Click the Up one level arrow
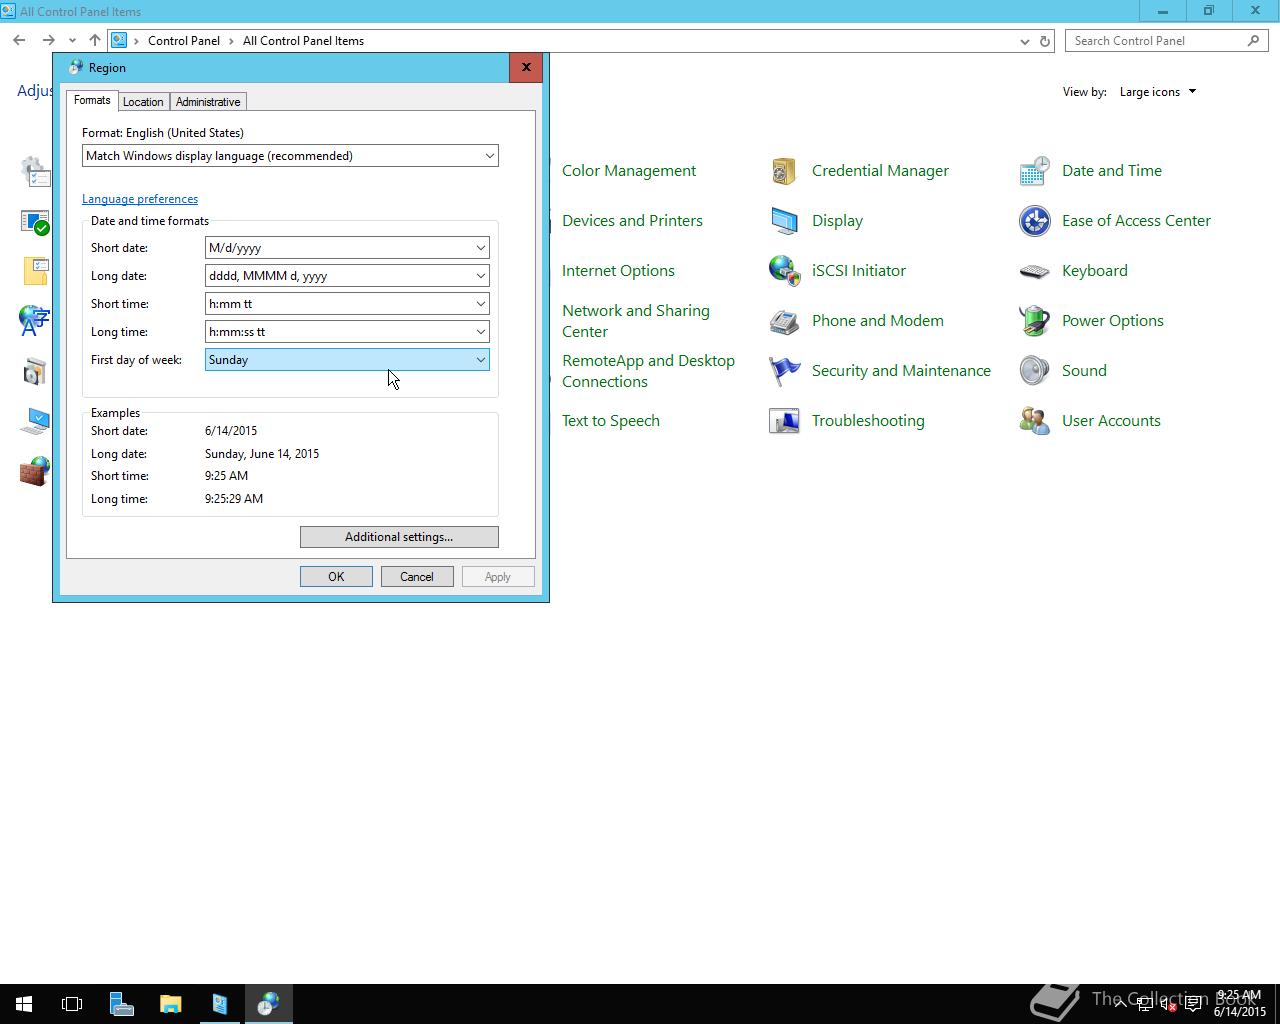1280x1024 pixels. [x=95, y=41]
